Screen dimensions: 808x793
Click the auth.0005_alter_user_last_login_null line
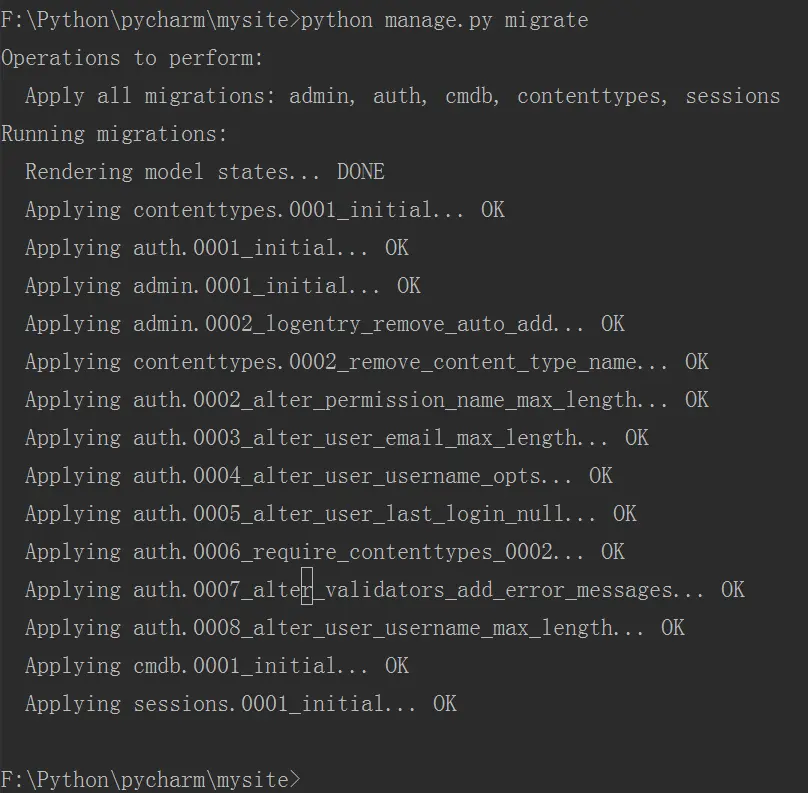331,514
